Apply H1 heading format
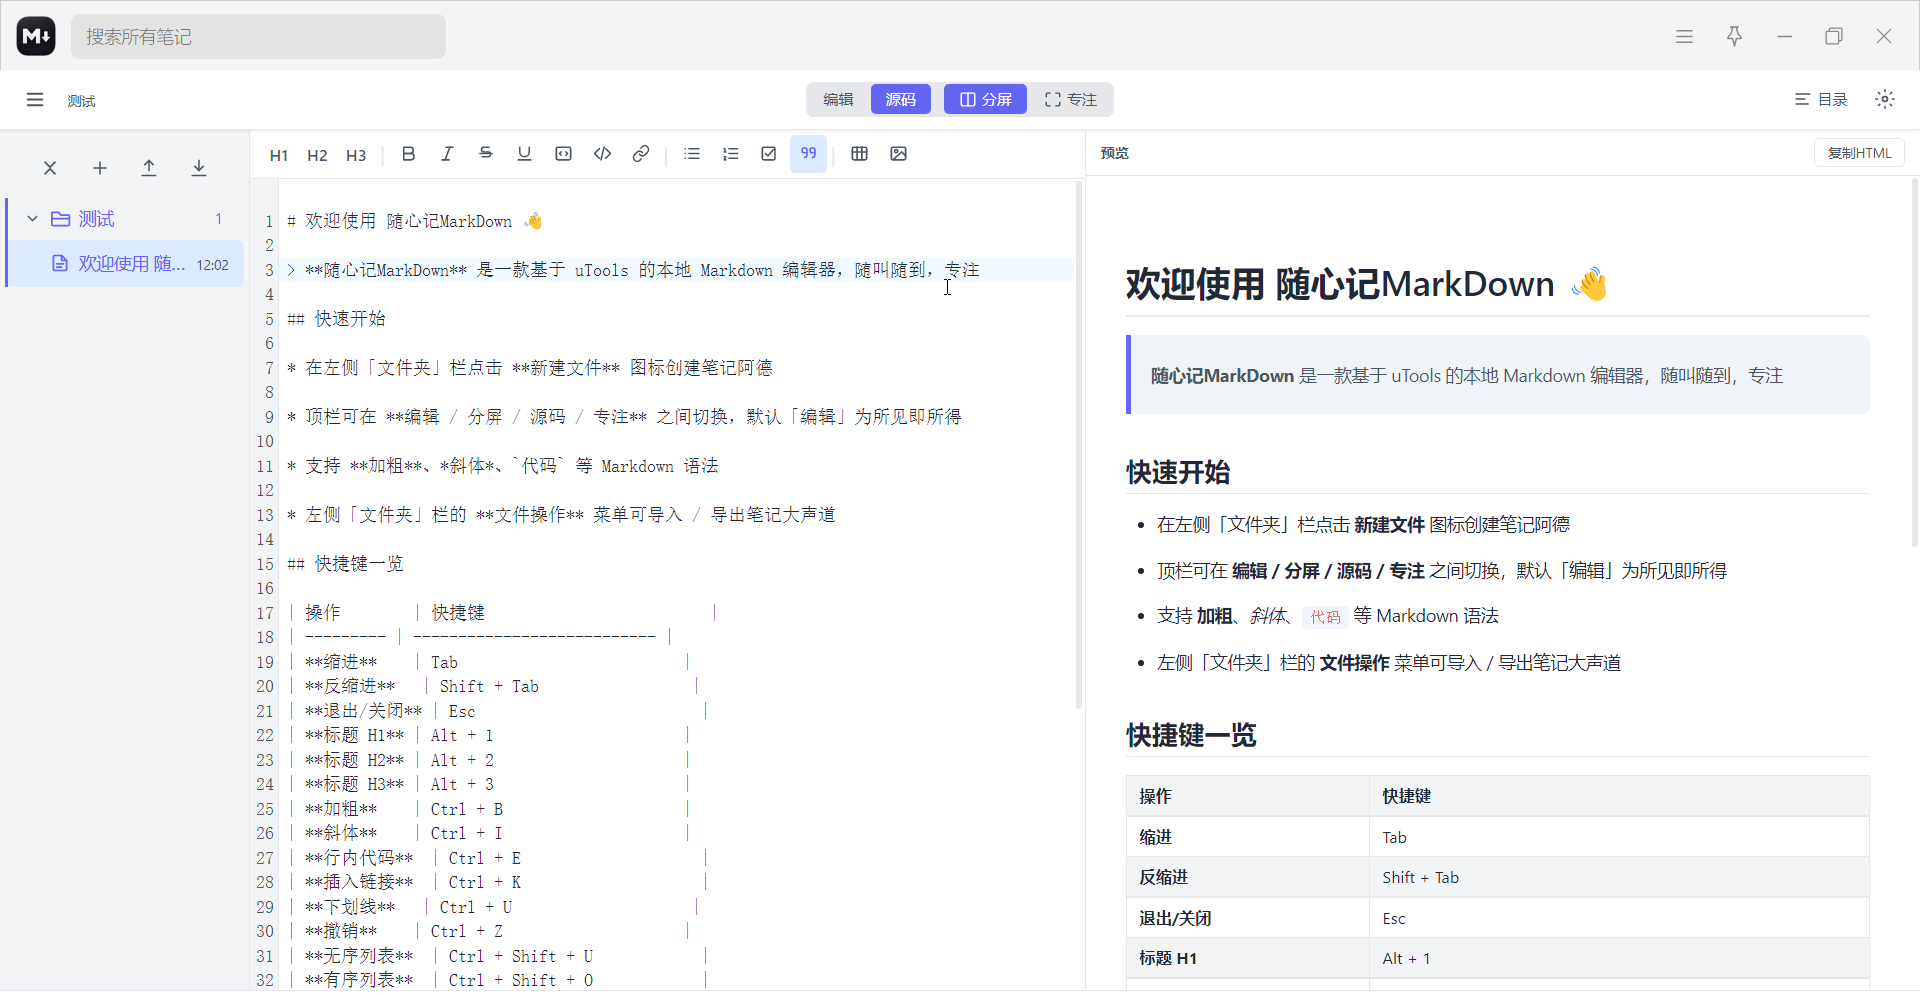This screenshot has width=1920, height=995. (279, 155)
